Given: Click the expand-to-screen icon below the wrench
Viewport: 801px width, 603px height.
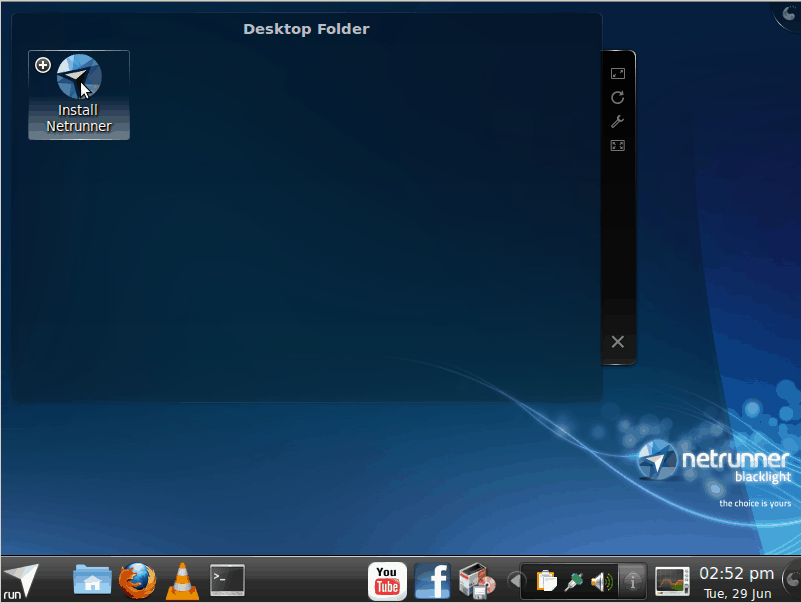Looking at the screenshot, I should (618, 146).
